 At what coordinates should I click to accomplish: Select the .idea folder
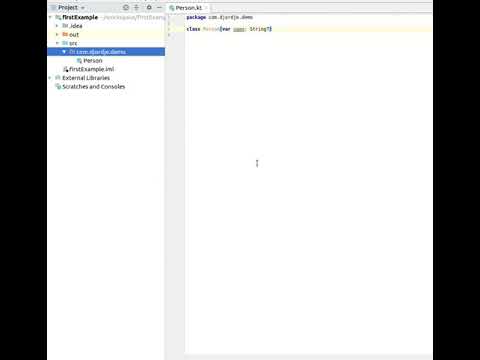click(x=76, y=26)
